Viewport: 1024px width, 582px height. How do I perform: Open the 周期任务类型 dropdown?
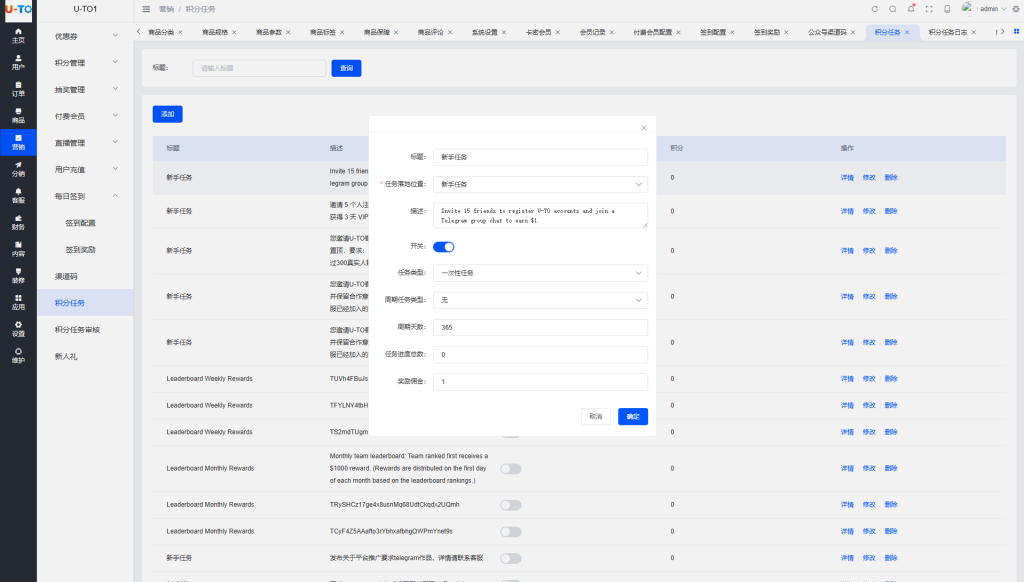[x=540, y=300]
